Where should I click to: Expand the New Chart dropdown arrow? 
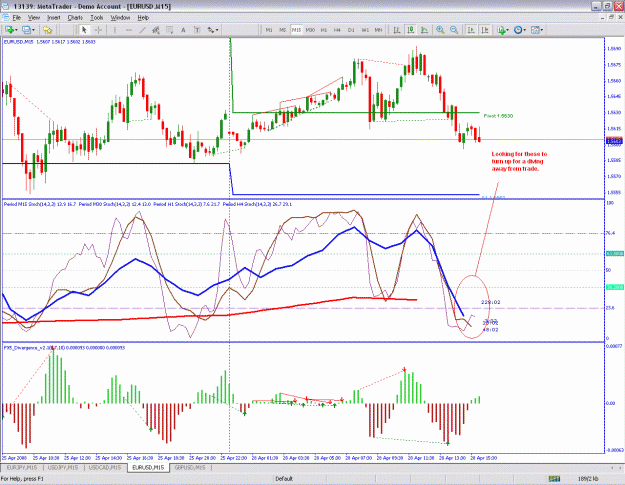point(16,30)
